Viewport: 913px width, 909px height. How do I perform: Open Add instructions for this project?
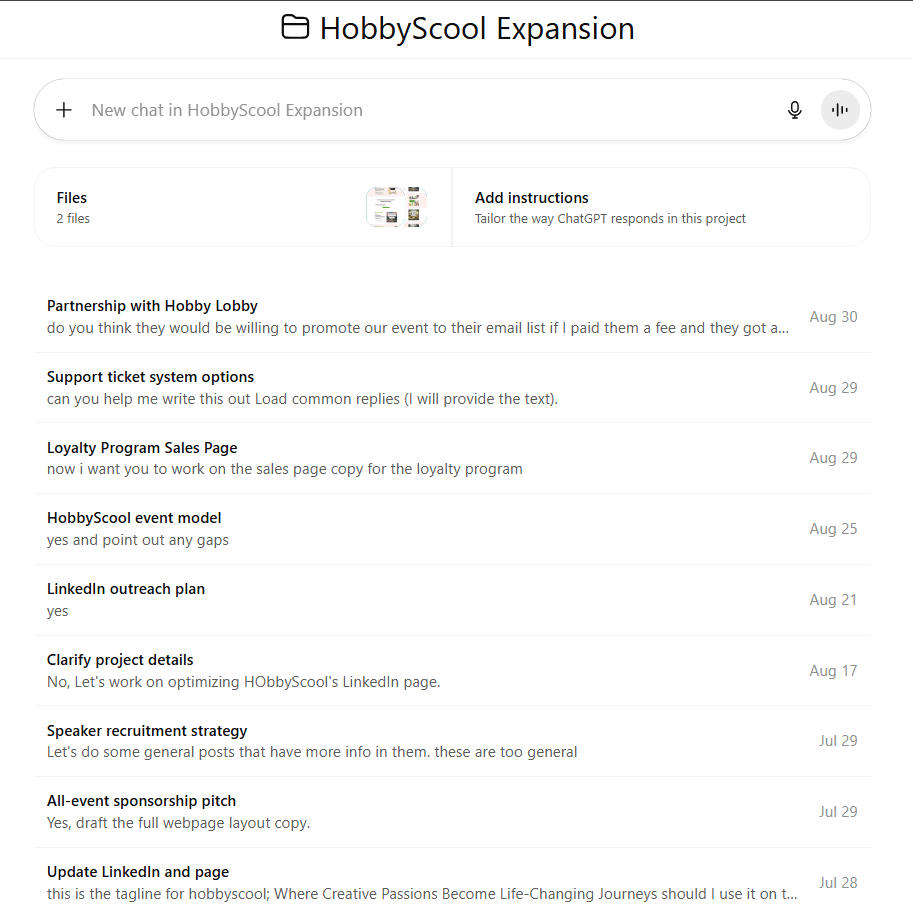[661, 207]
